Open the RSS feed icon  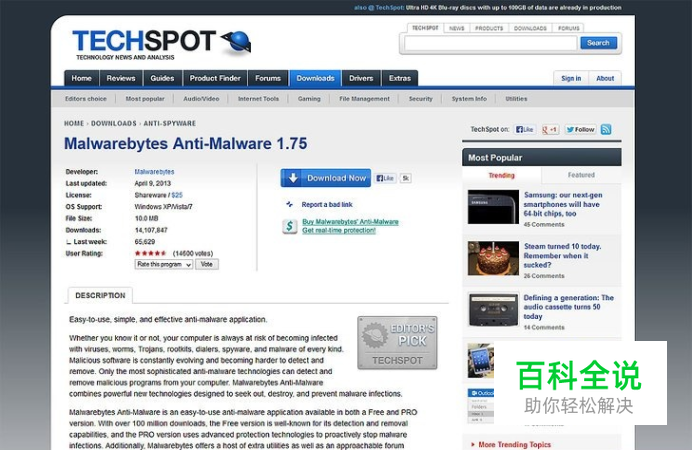point(606,129)
